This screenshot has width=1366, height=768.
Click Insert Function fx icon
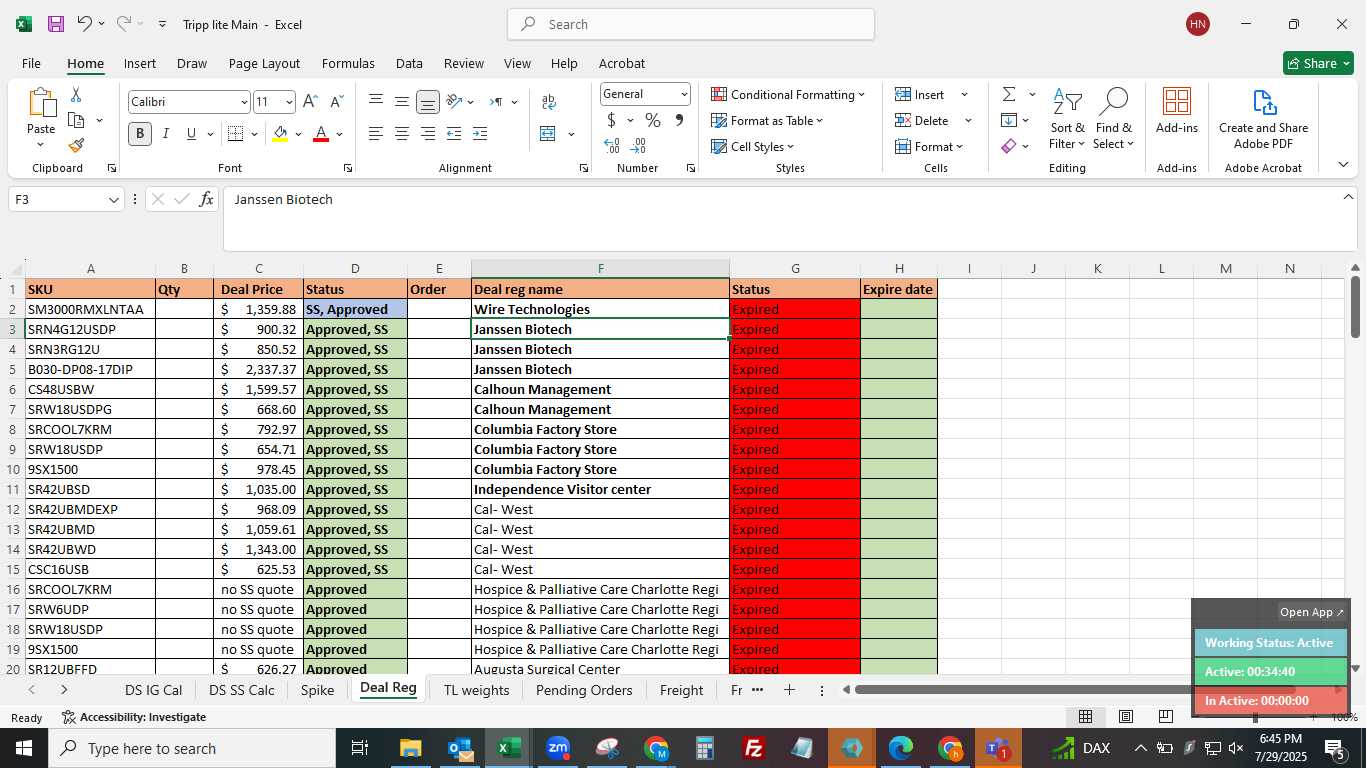pos(206,200)
